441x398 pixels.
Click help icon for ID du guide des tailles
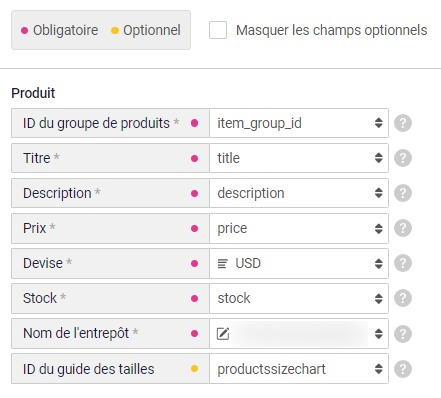coord(403,369)
